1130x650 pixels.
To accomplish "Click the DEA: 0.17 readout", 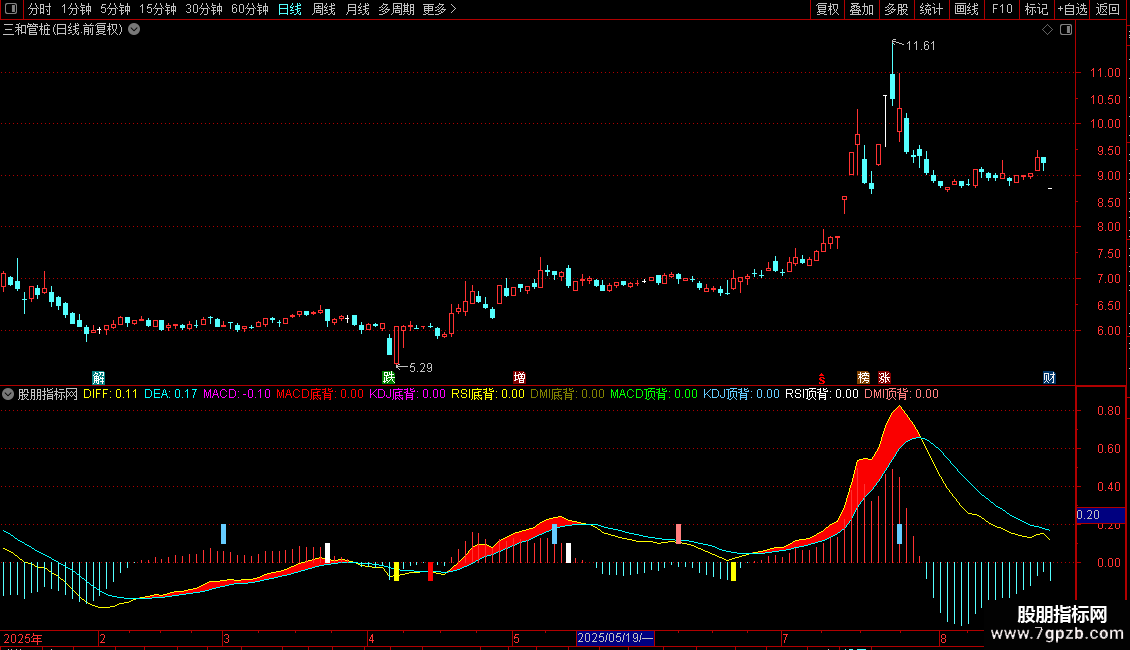I will coord(171,394).
